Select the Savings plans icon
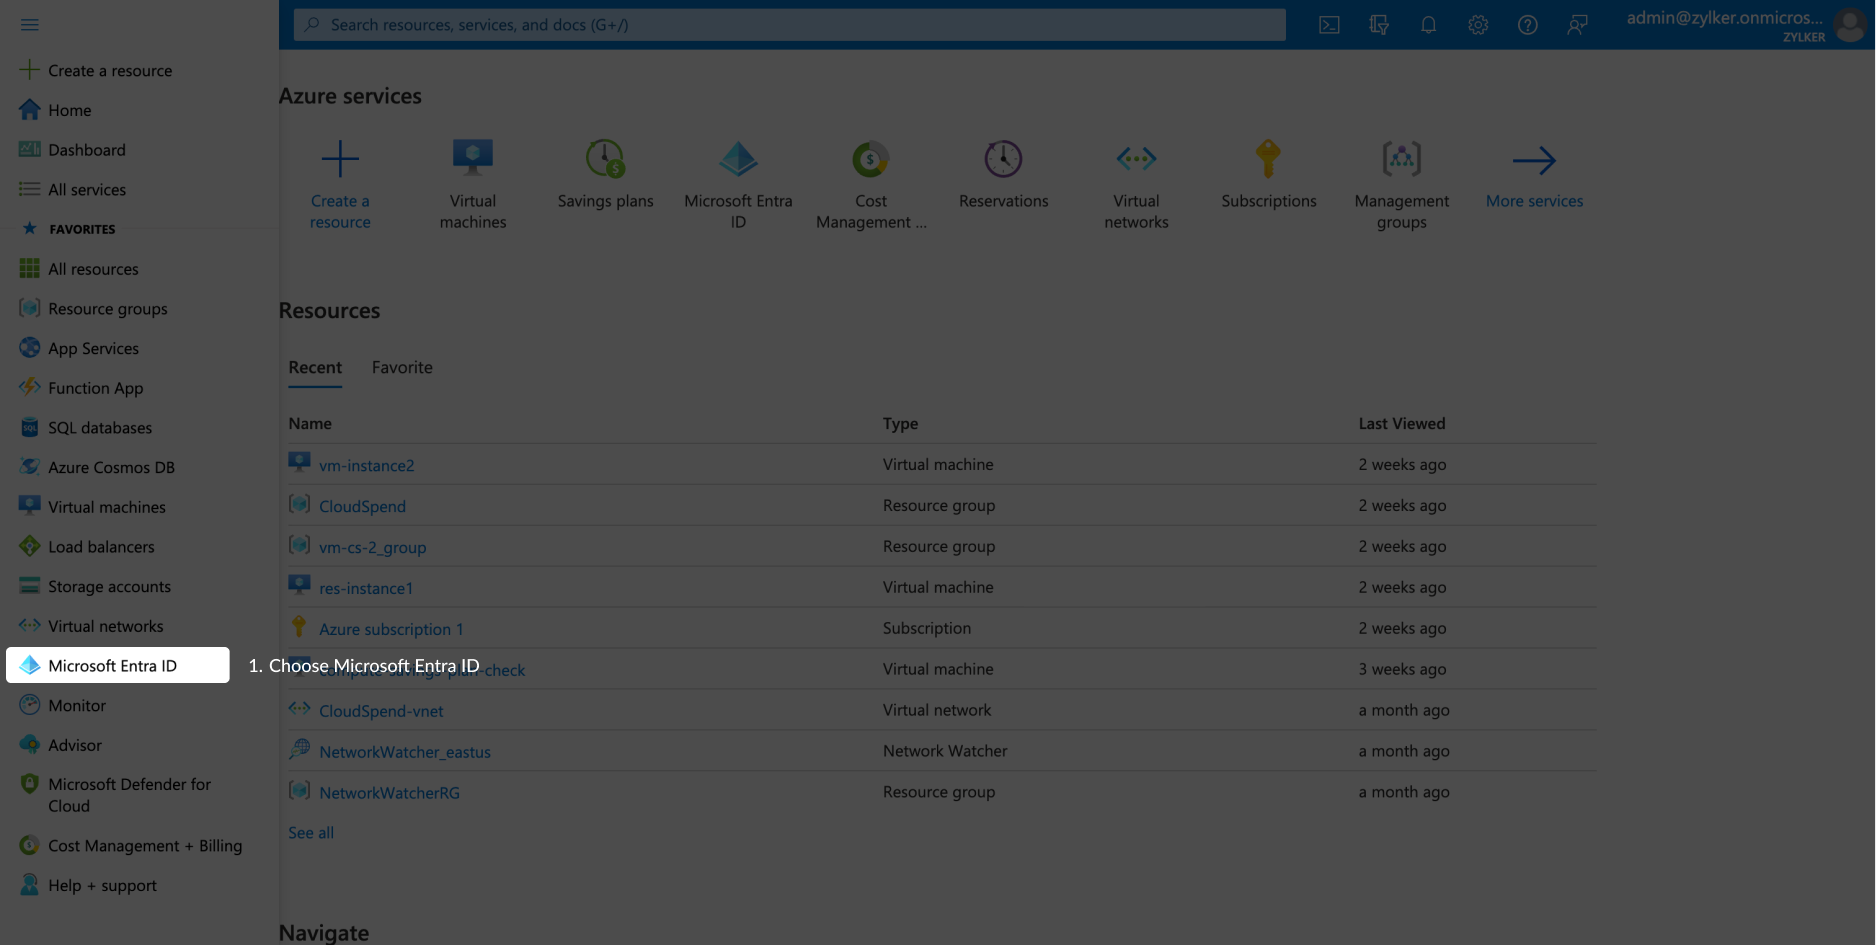1876x945 pixels. pos(605,158)
